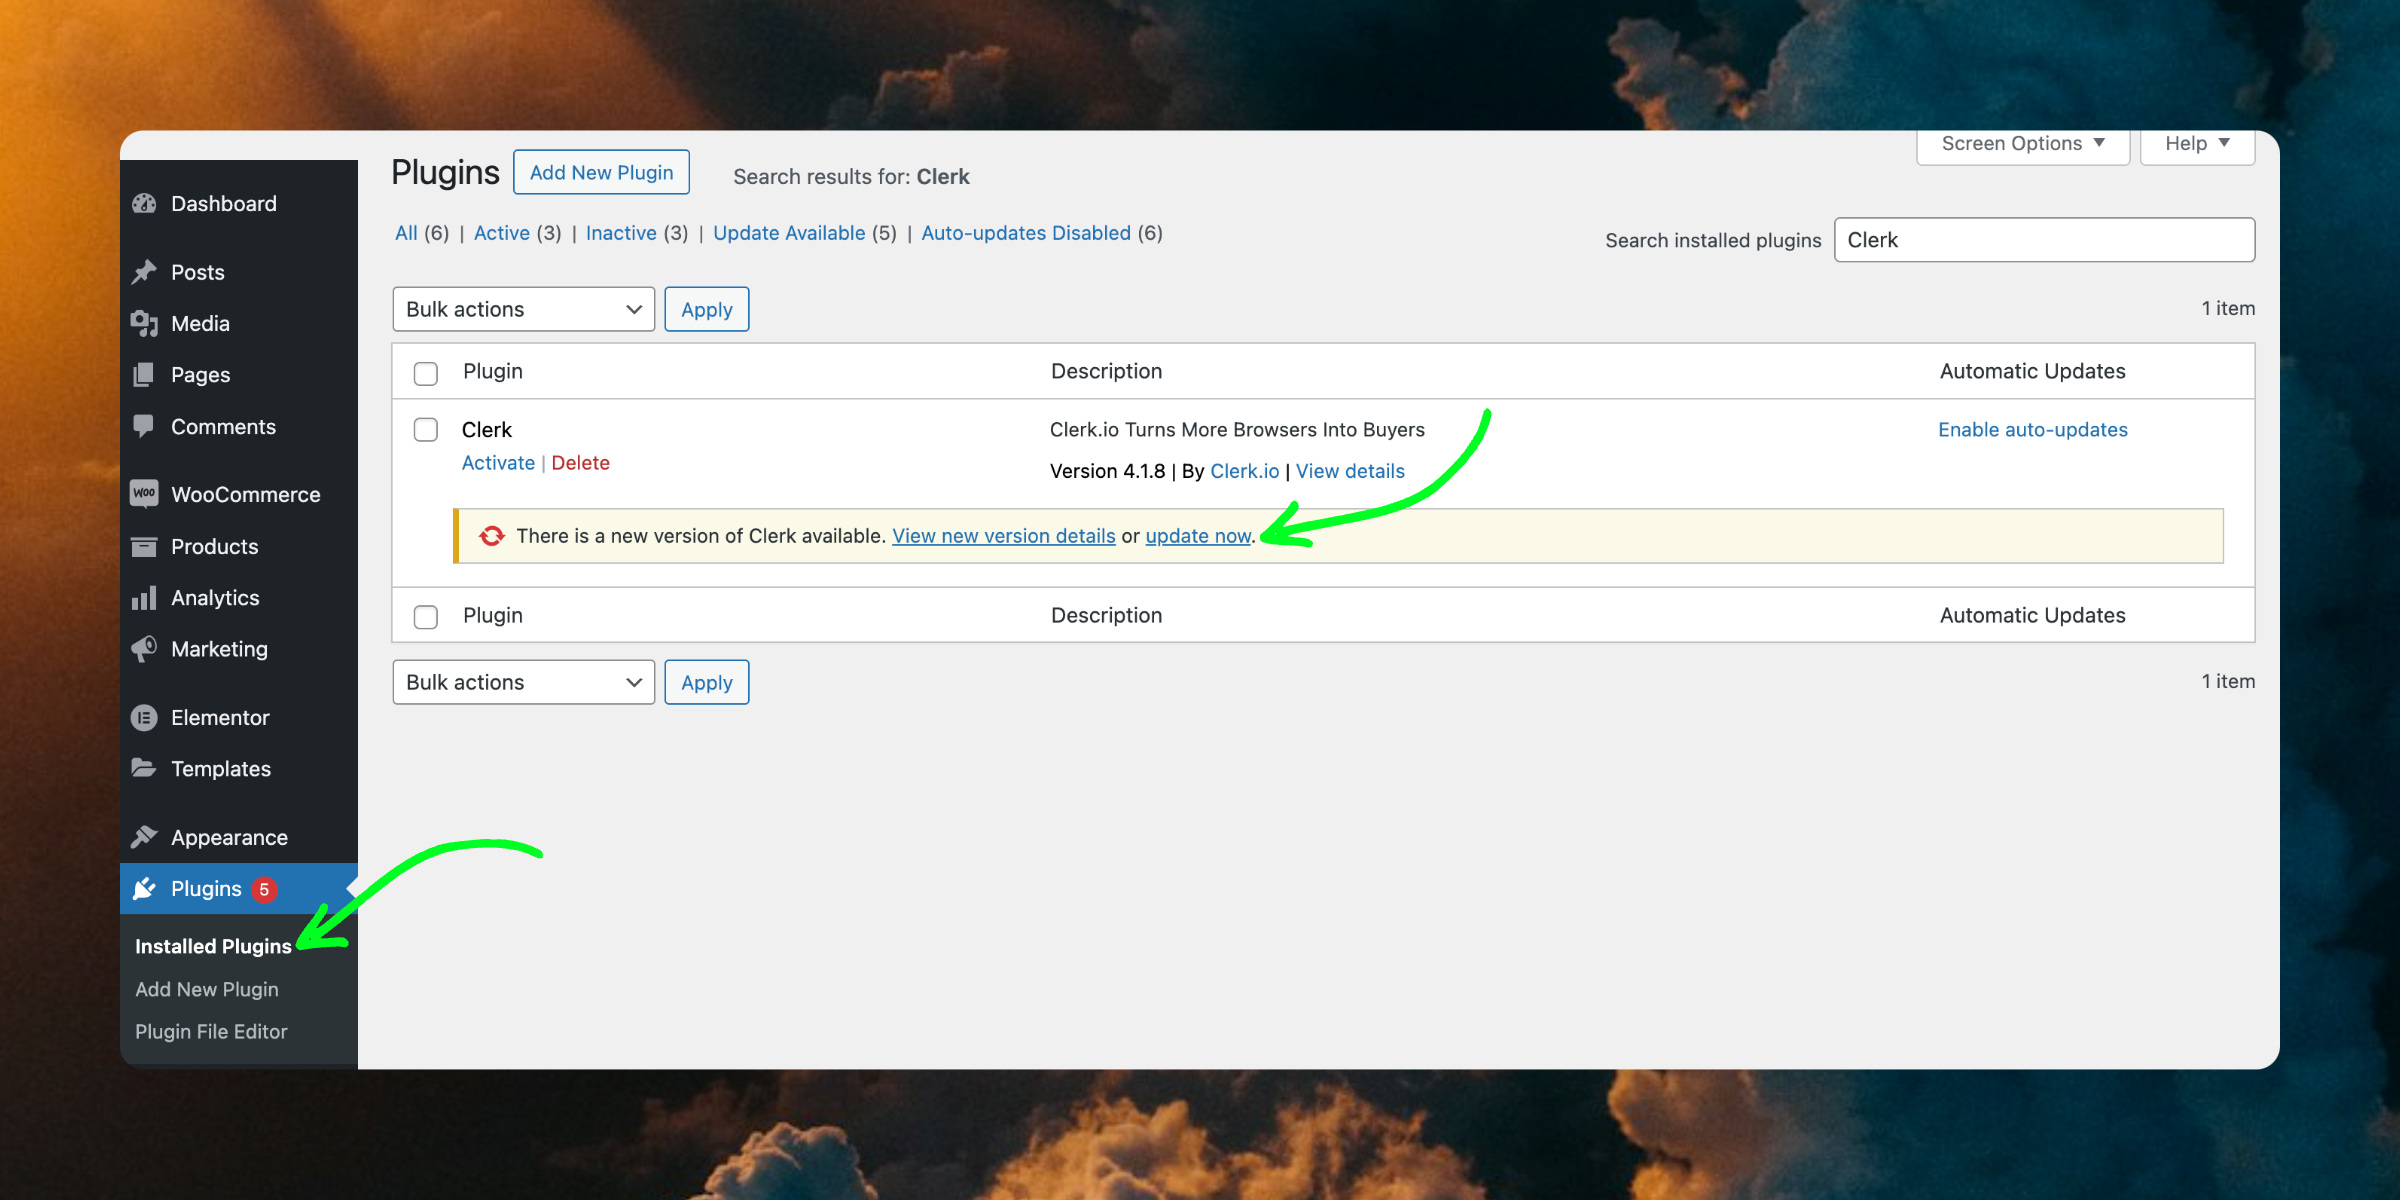2400x1200 pixels.
Task: Click Enable auto-updates for Clerk
Action: pos(2032,430)
